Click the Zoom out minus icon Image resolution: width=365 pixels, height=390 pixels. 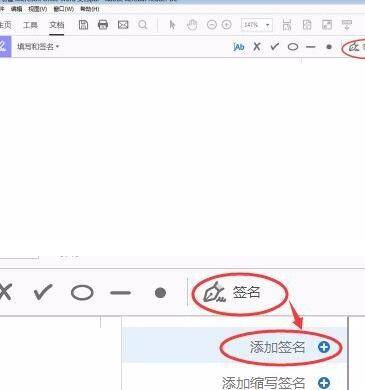point(212,25)
